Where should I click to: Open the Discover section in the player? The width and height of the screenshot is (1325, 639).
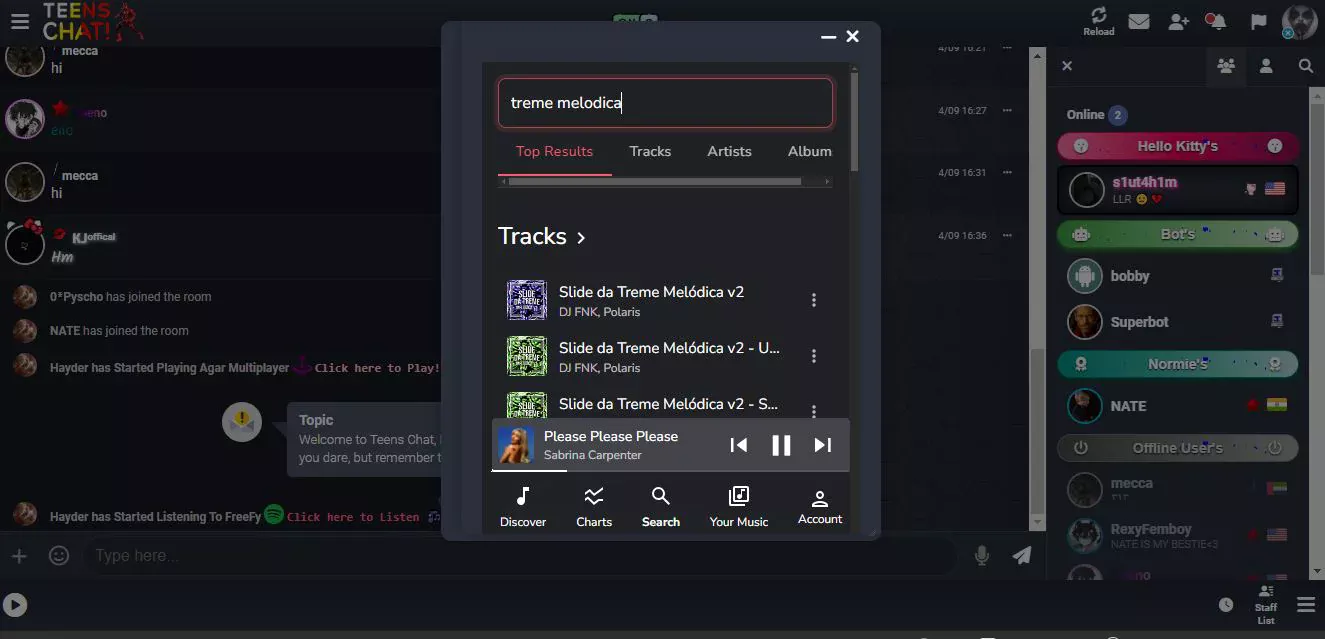point(523,506)
